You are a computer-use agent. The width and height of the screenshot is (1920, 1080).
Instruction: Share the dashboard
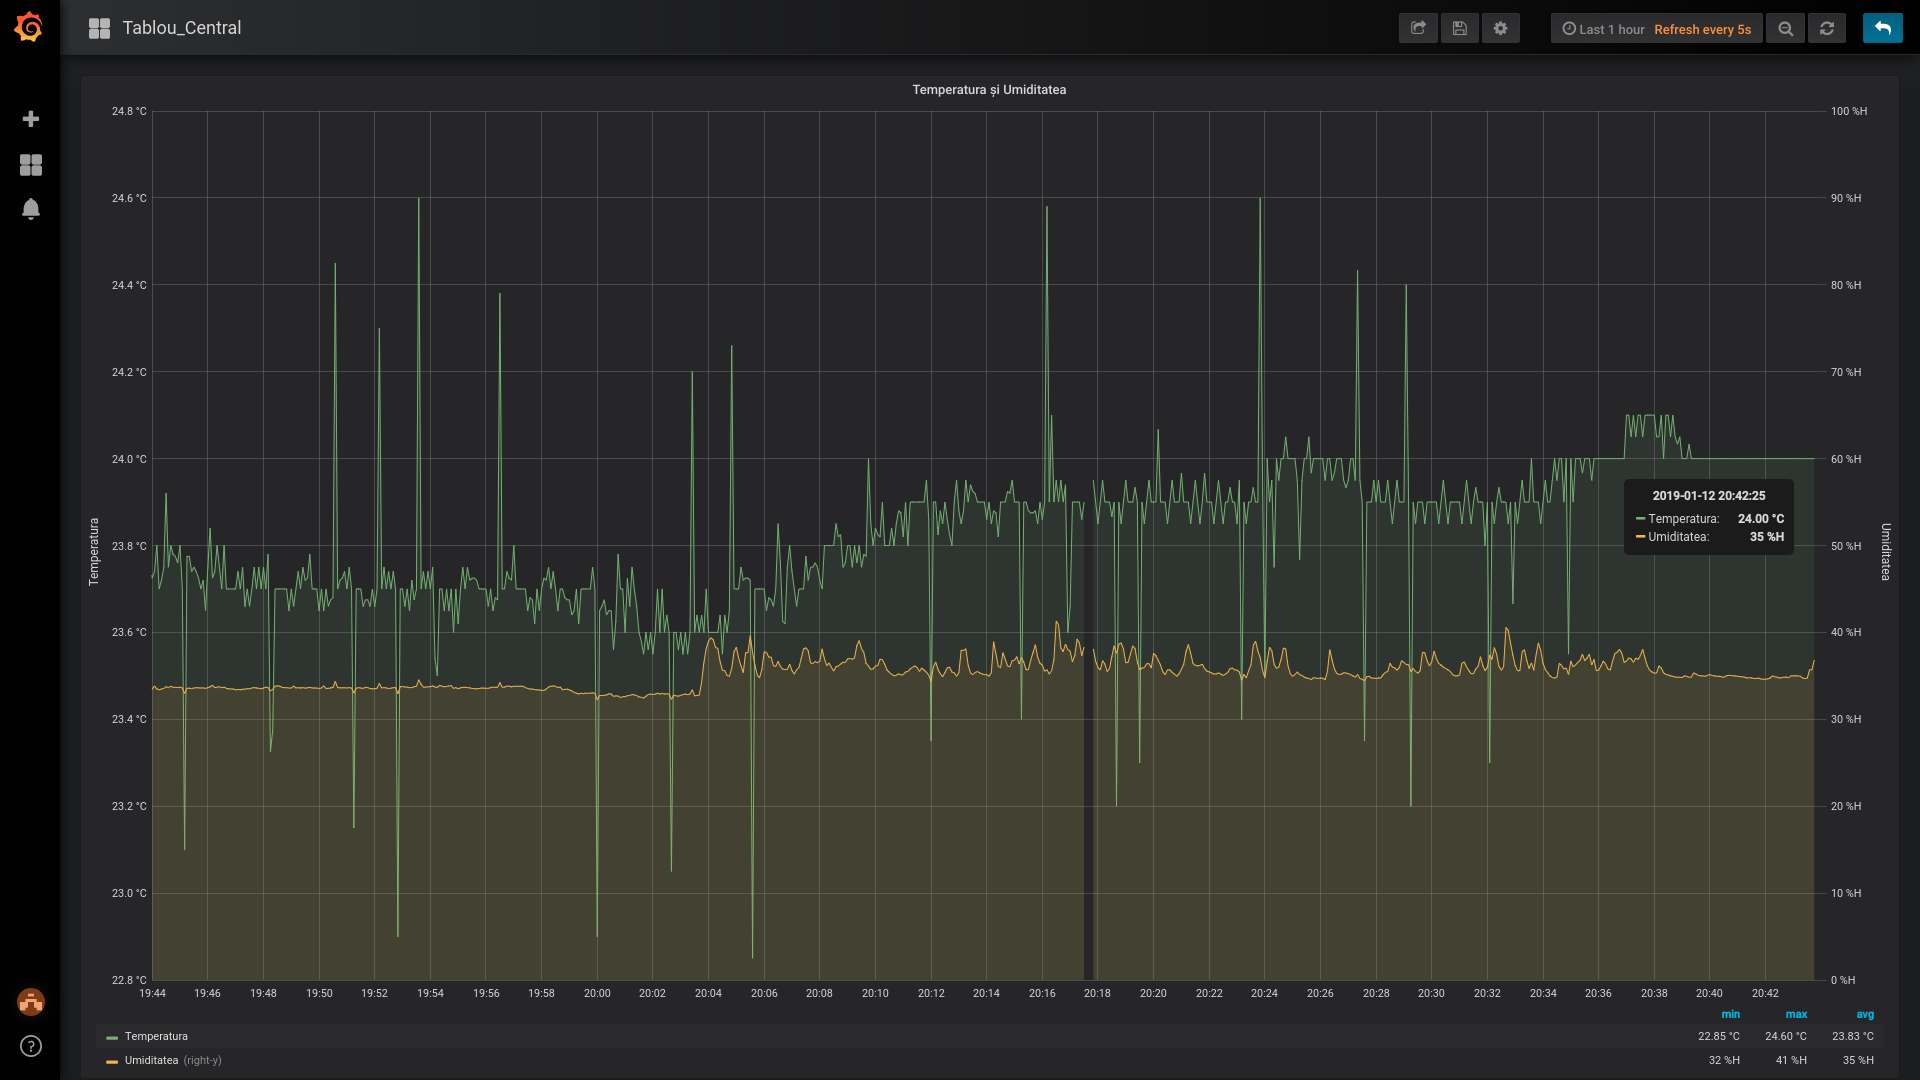(x=1418, y=28)
